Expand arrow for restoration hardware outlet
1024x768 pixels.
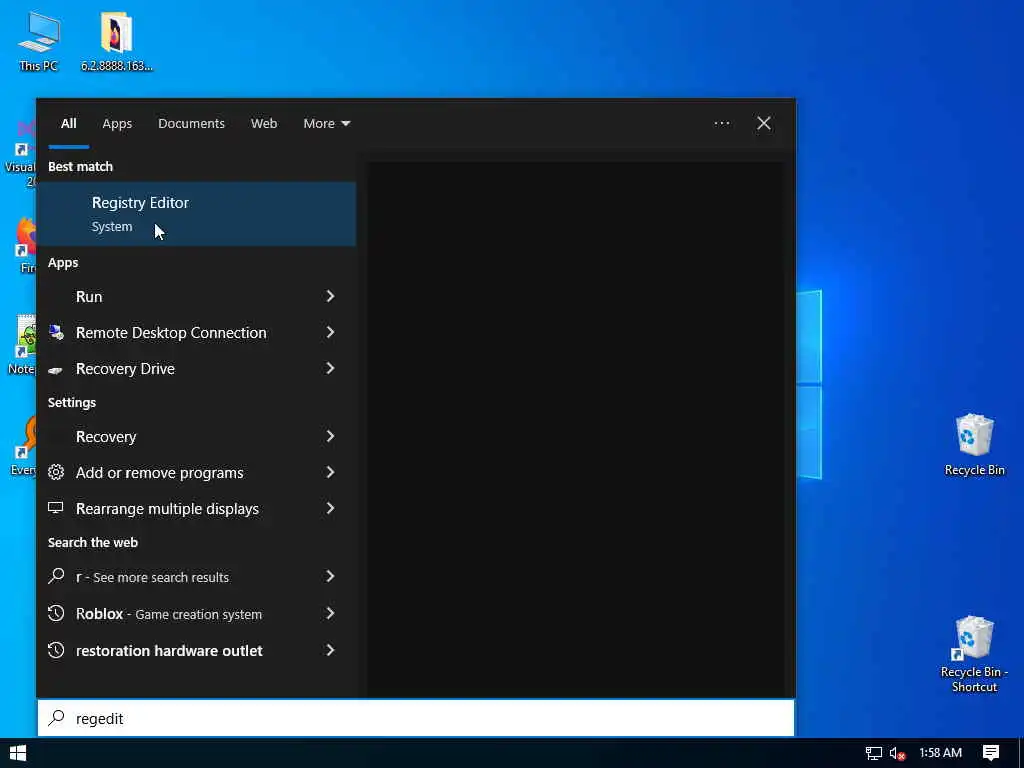330,650
